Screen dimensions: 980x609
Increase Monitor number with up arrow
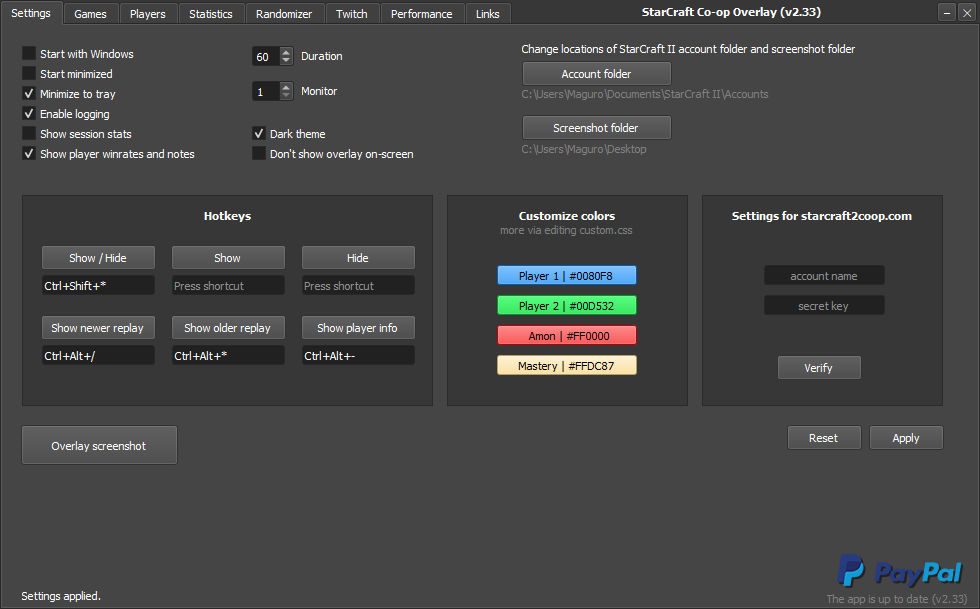(286, 87)
